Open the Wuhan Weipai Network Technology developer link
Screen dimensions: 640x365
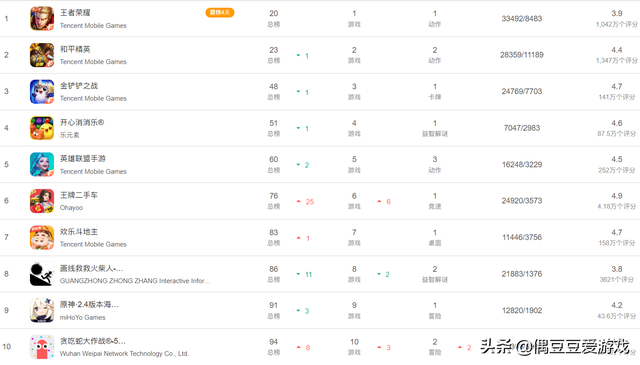pyautogui.click(x=124, y=354)
